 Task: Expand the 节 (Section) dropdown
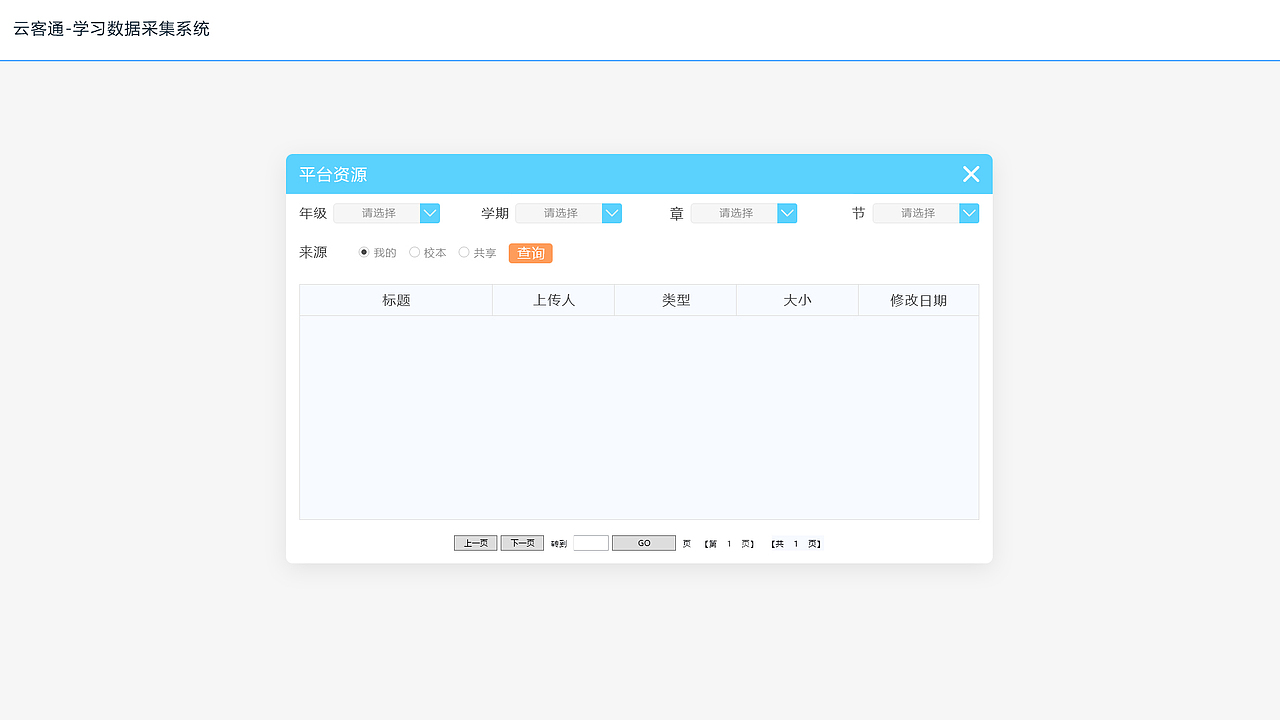(926, 213)
